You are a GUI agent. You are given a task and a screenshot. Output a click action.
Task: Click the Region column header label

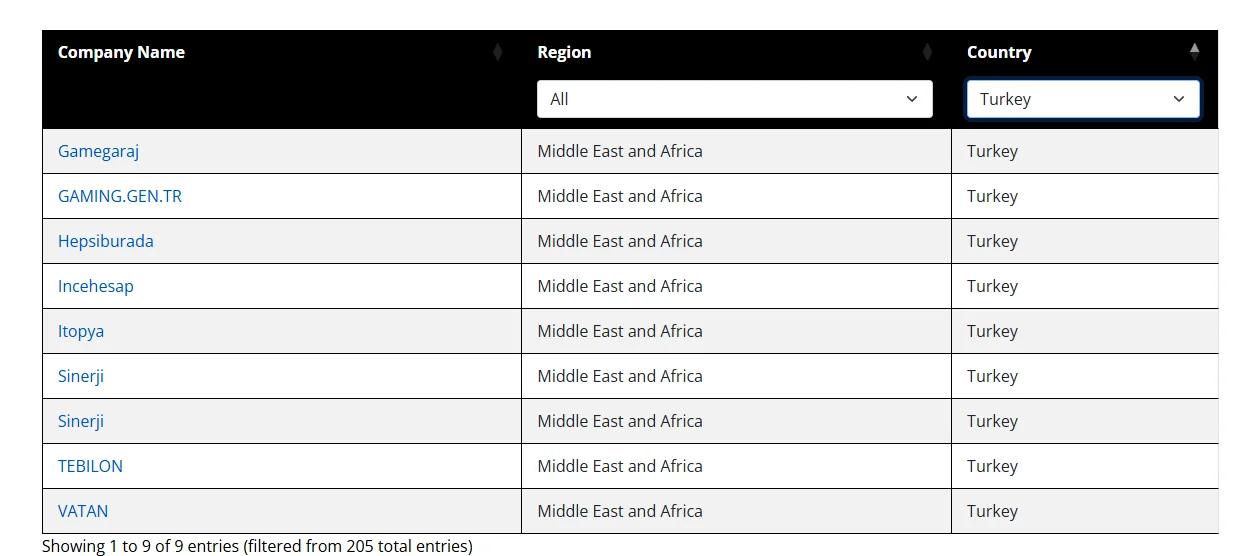click(564, 52)
